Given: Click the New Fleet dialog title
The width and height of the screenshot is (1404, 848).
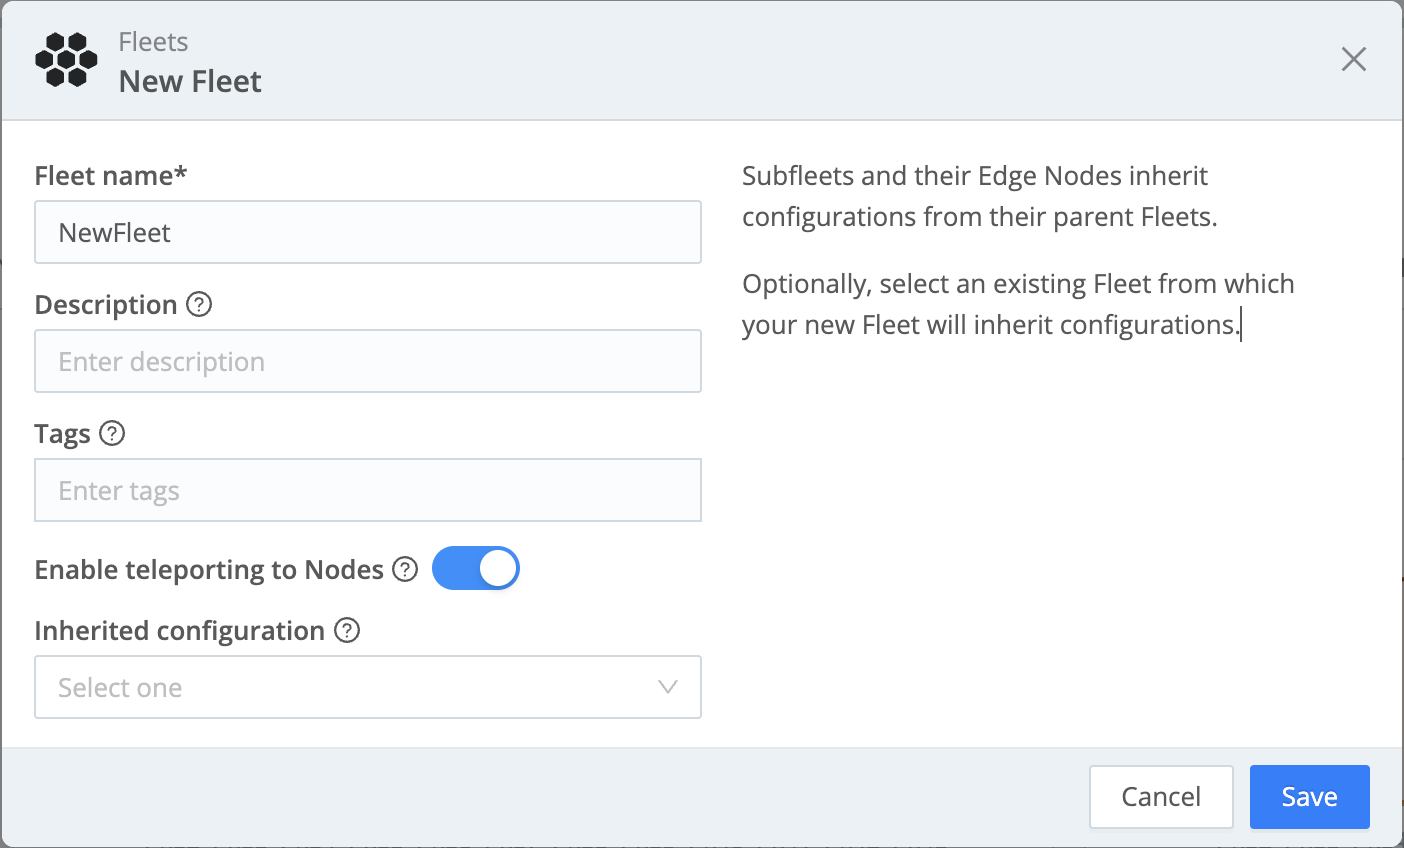Looking at the screenshot, I should click(190, 81).
